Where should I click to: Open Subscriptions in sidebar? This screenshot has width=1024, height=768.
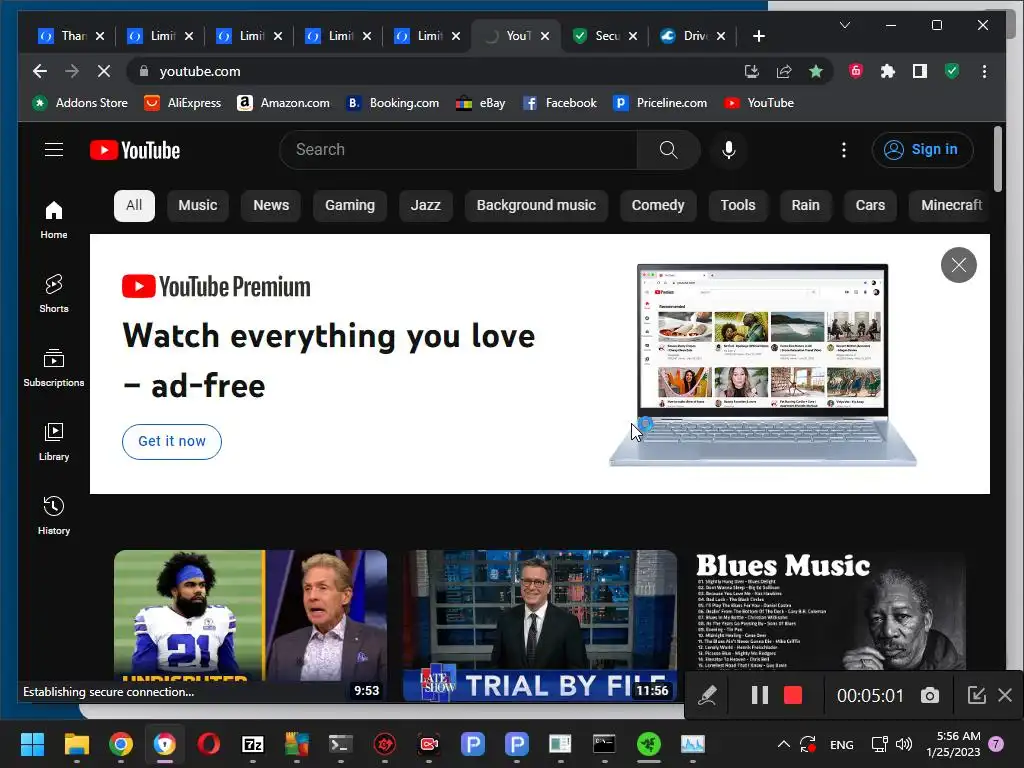click(x=54, y=368)
